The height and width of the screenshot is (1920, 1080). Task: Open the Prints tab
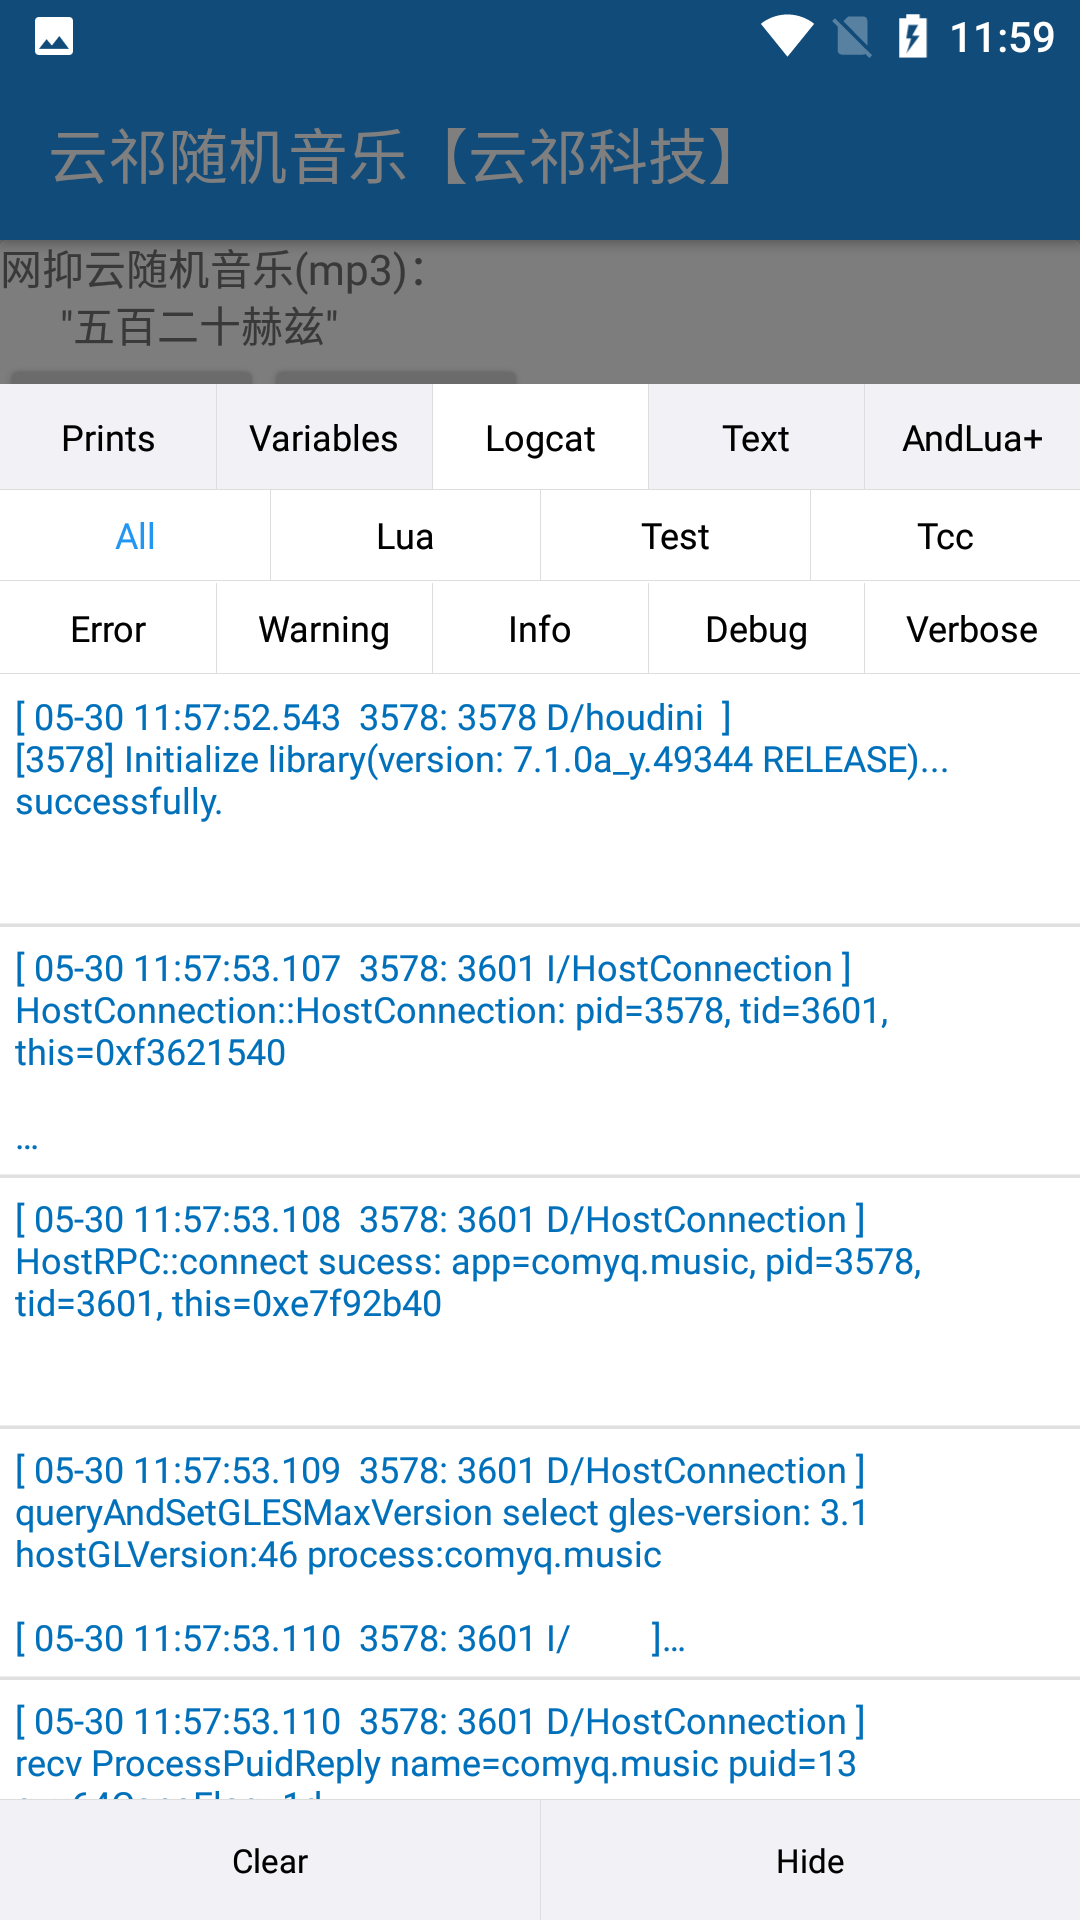click(x=108, y=438)
